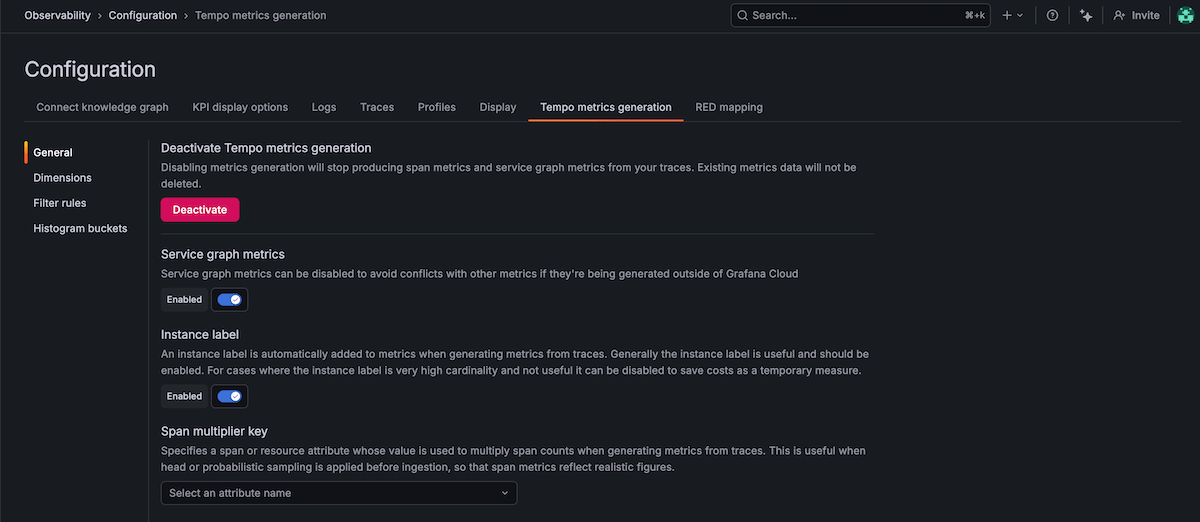Open the Traces tab

(x=377, y=107)
